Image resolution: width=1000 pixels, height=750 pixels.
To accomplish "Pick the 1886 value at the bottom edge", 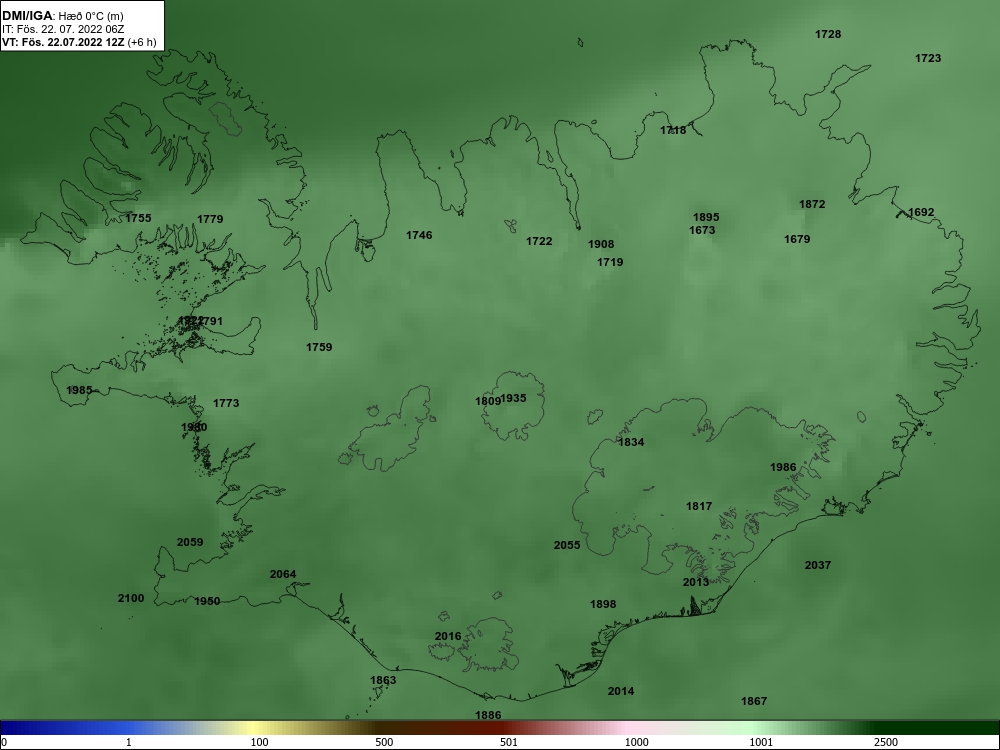I will pyautogui.click(x=488, y=716).
